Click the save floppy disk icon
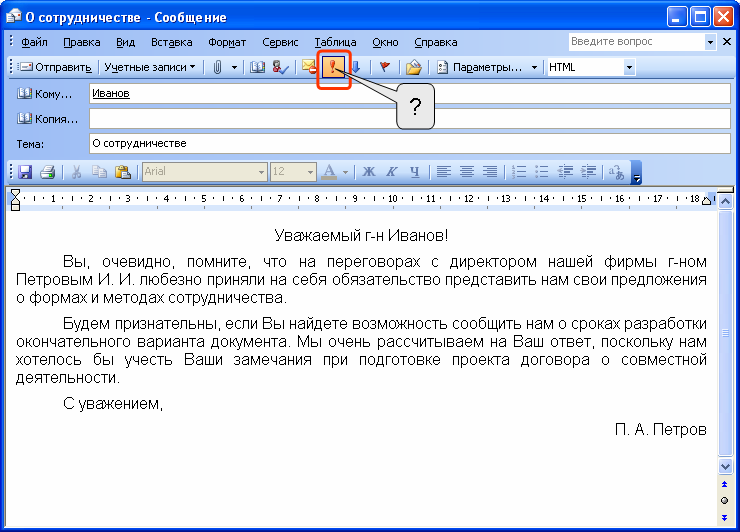740x532 pixels. pos(25,172)
